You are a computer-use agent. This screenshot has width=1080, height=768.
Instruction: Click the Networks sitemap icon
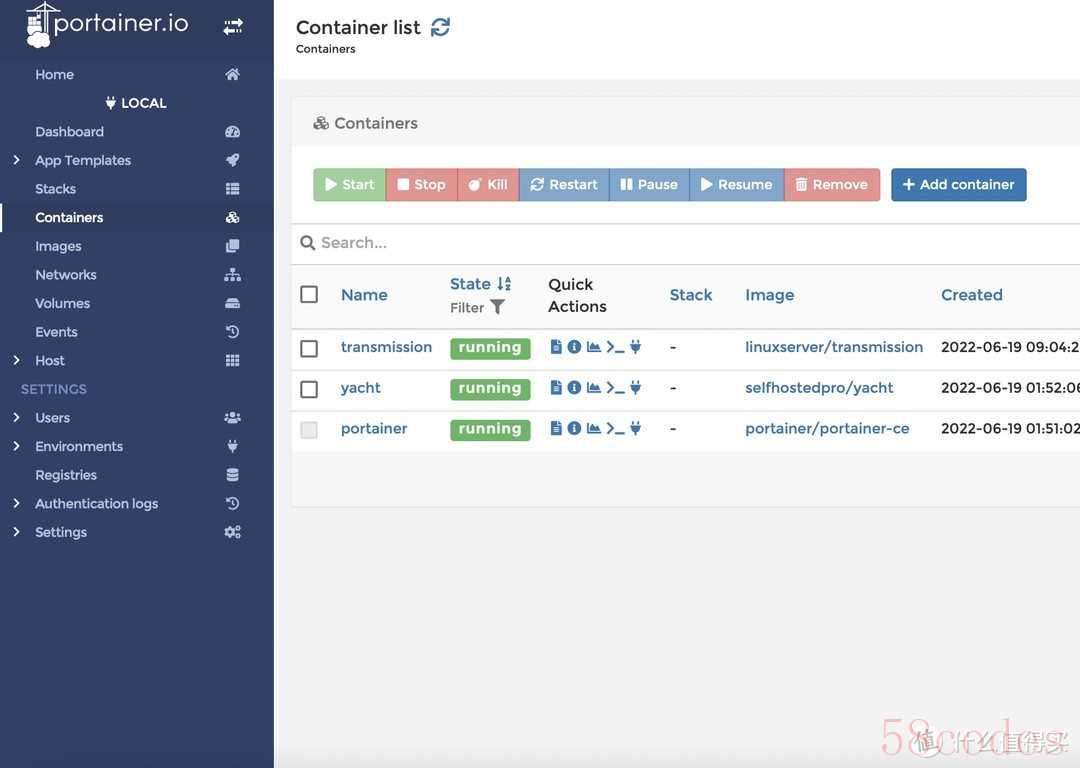[x=233, y=275]
